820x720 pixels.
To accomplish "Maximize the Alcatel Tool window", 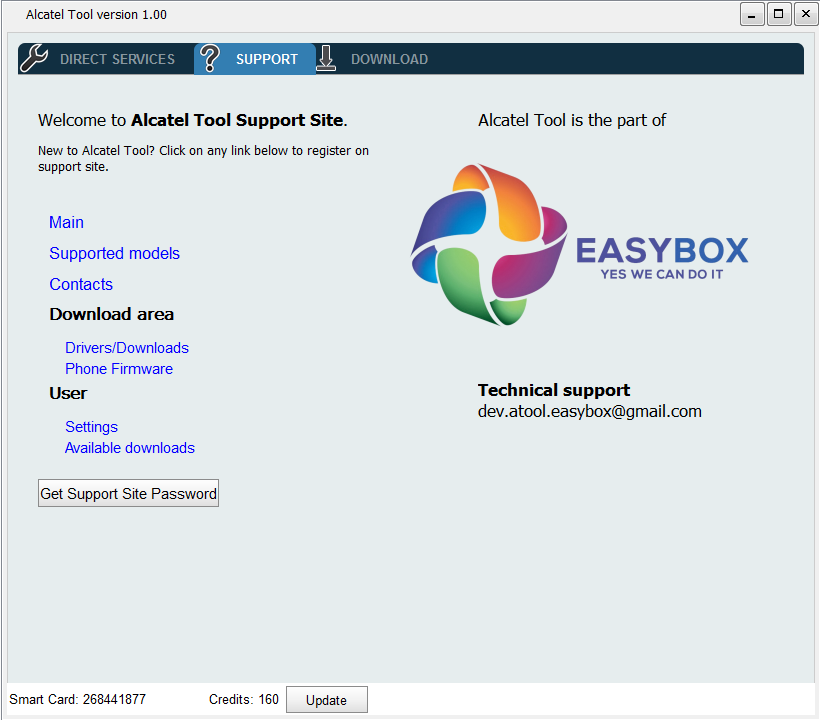I will pos(779,15).
